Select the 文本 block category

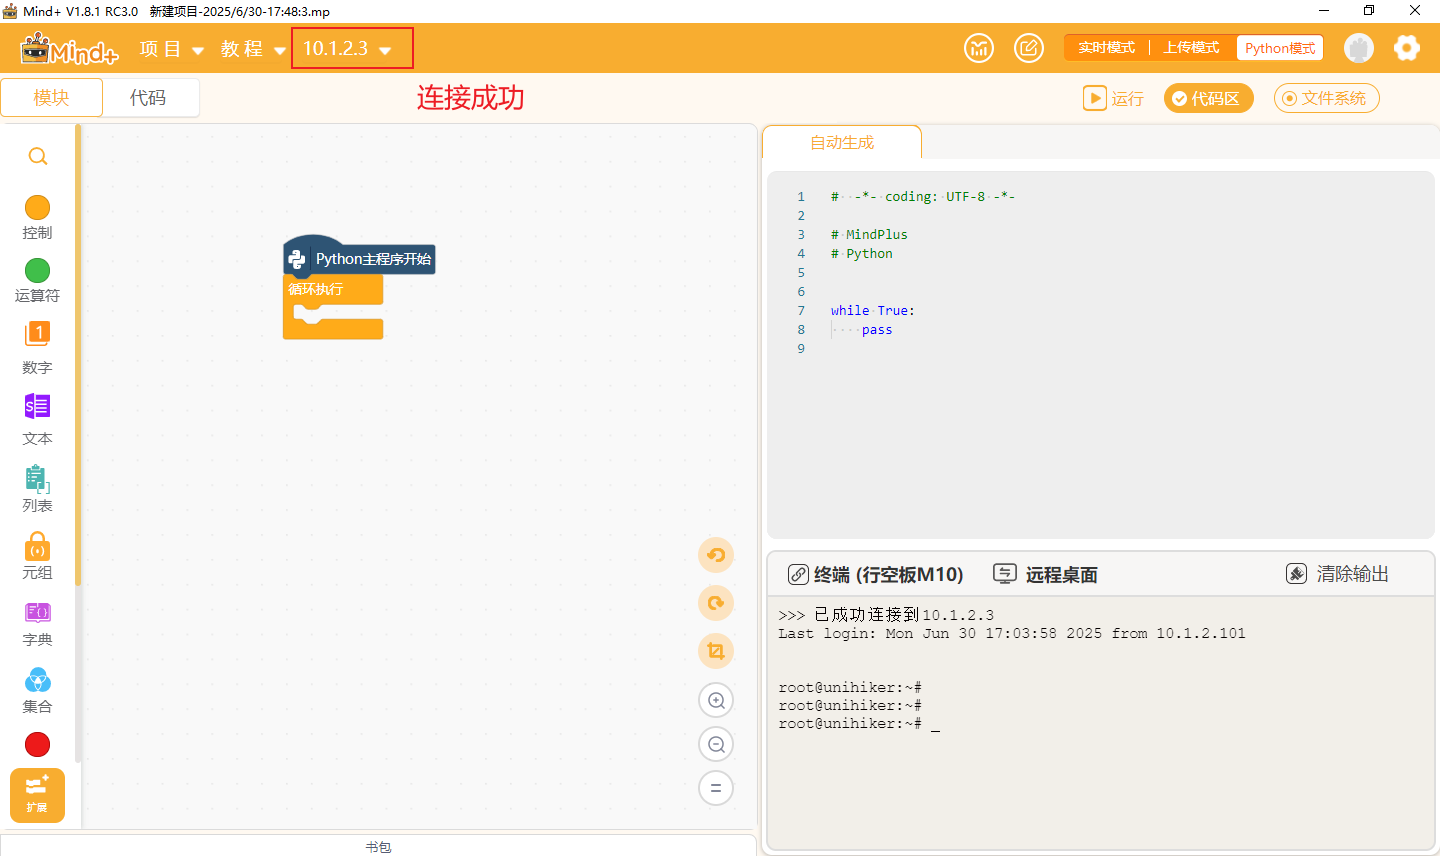pos(37,420)
